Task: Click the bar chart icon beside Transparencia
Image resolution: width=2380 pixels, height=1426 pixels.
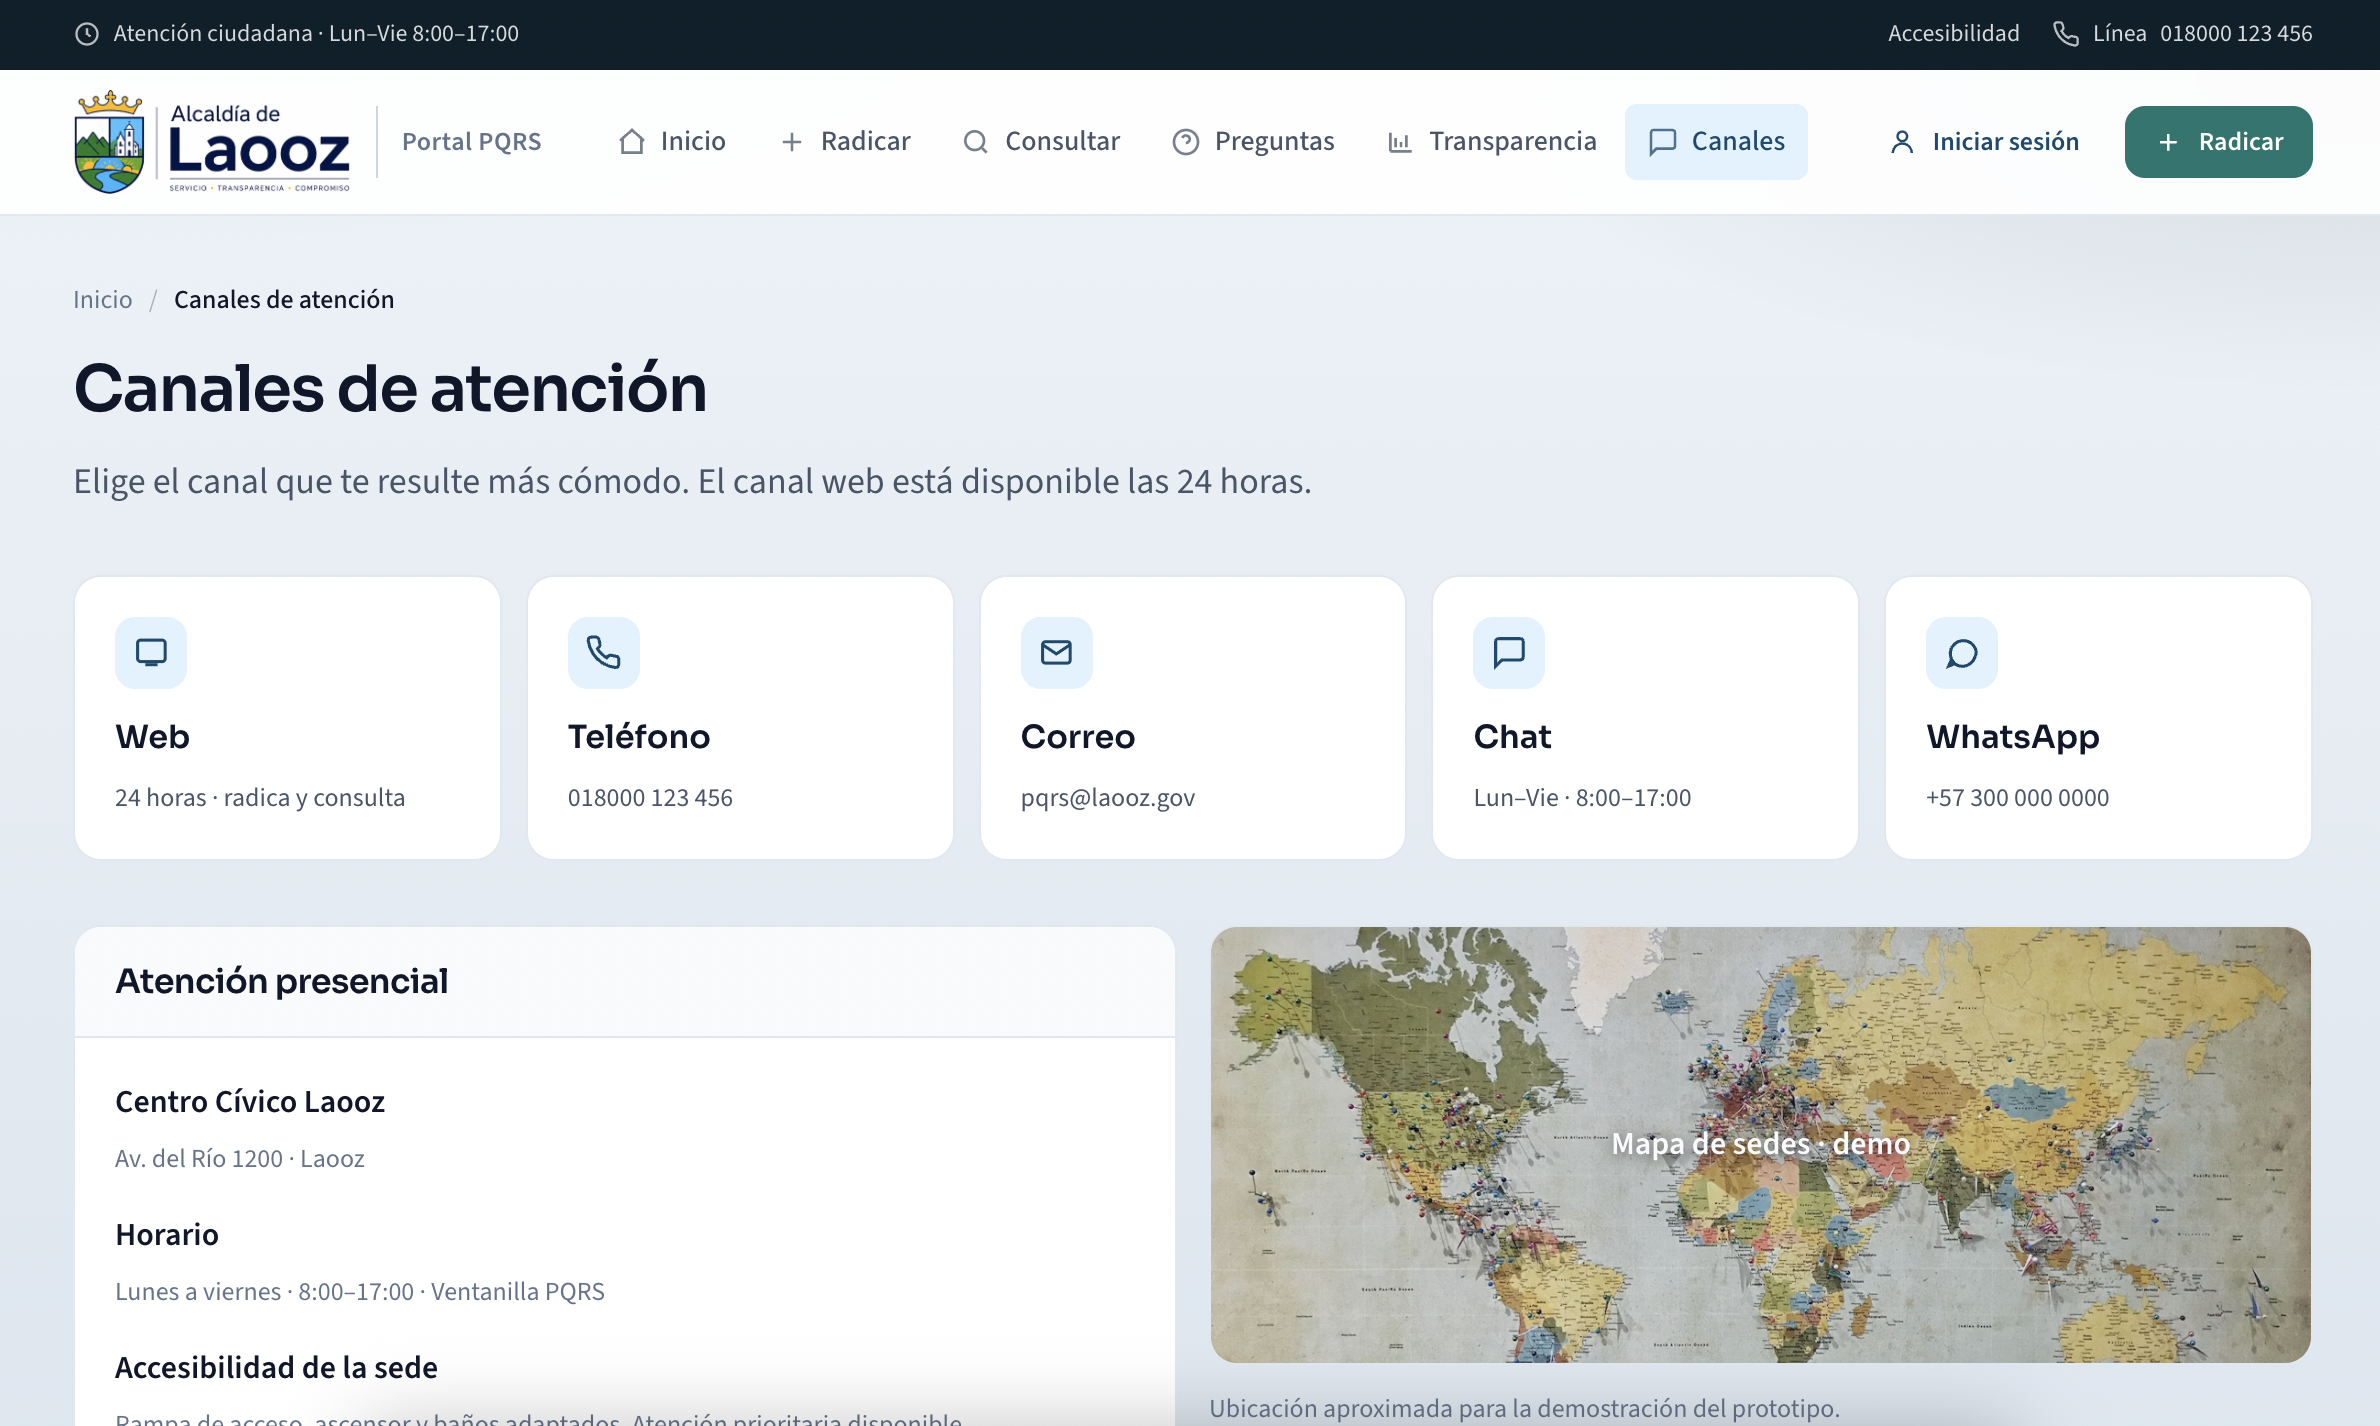Action: pos(1400,142)
